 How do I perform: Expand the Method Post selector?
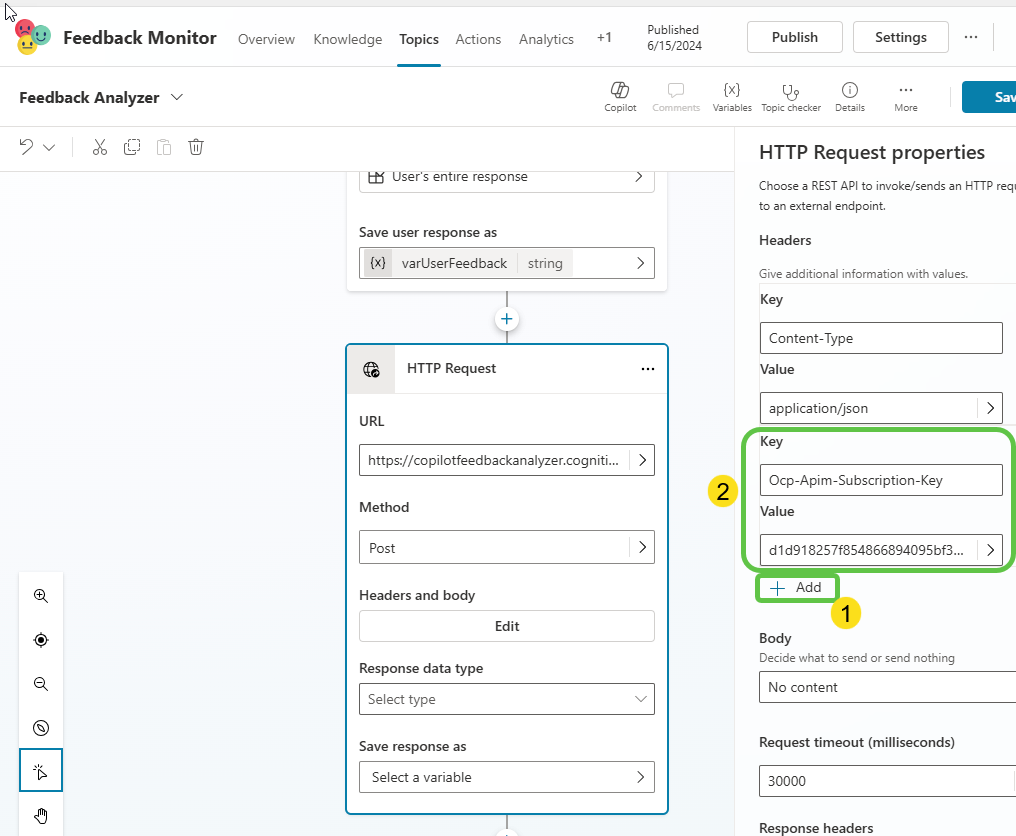point(641,548)
